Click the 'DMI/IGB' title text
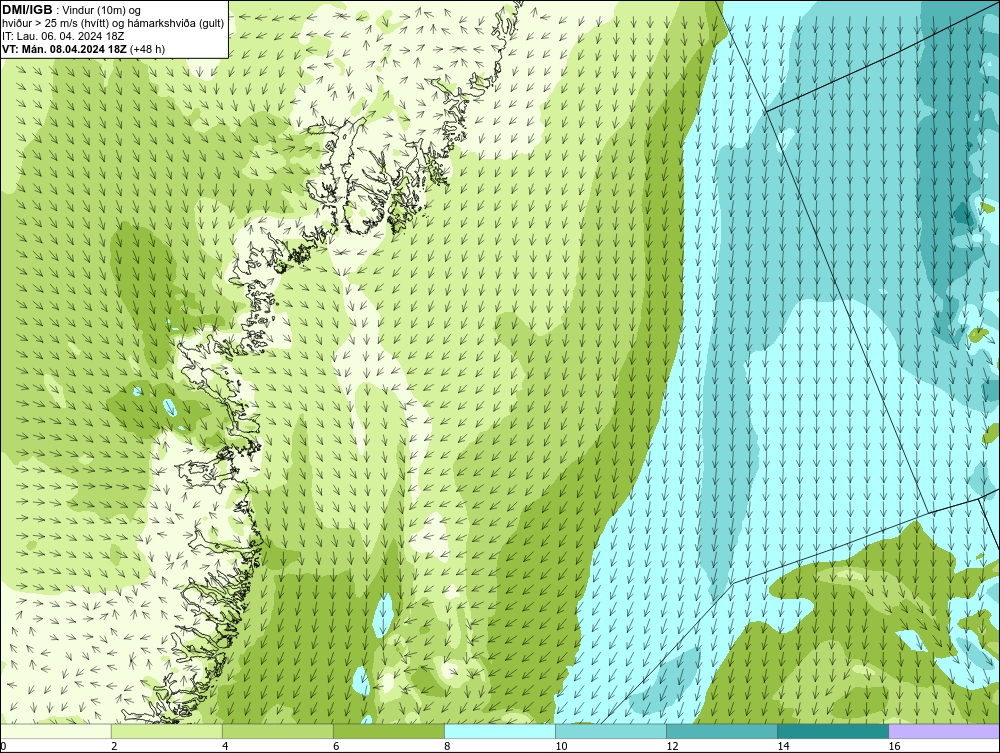This screenshot has width=1000, height=753. click(27, 10)
